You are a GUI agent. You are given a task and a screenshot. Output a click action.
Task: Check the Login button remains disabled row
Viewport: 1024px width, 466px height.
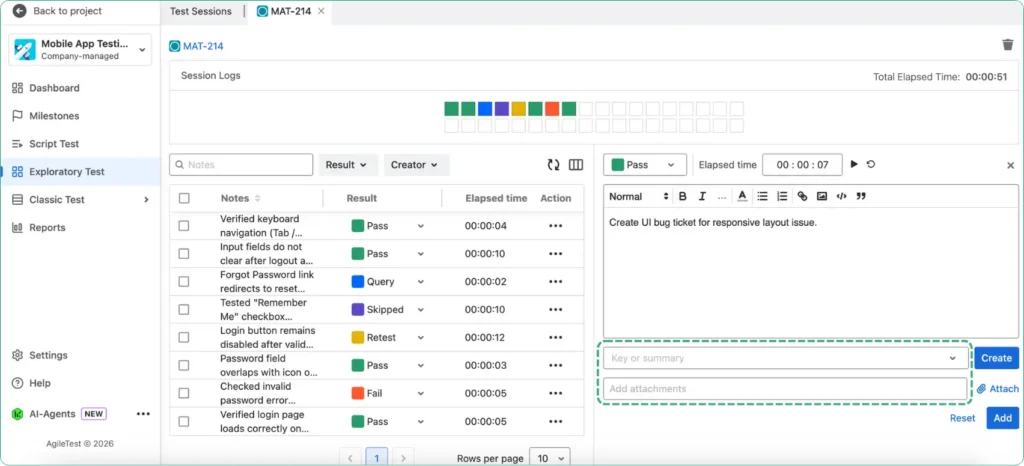(184, 337)
